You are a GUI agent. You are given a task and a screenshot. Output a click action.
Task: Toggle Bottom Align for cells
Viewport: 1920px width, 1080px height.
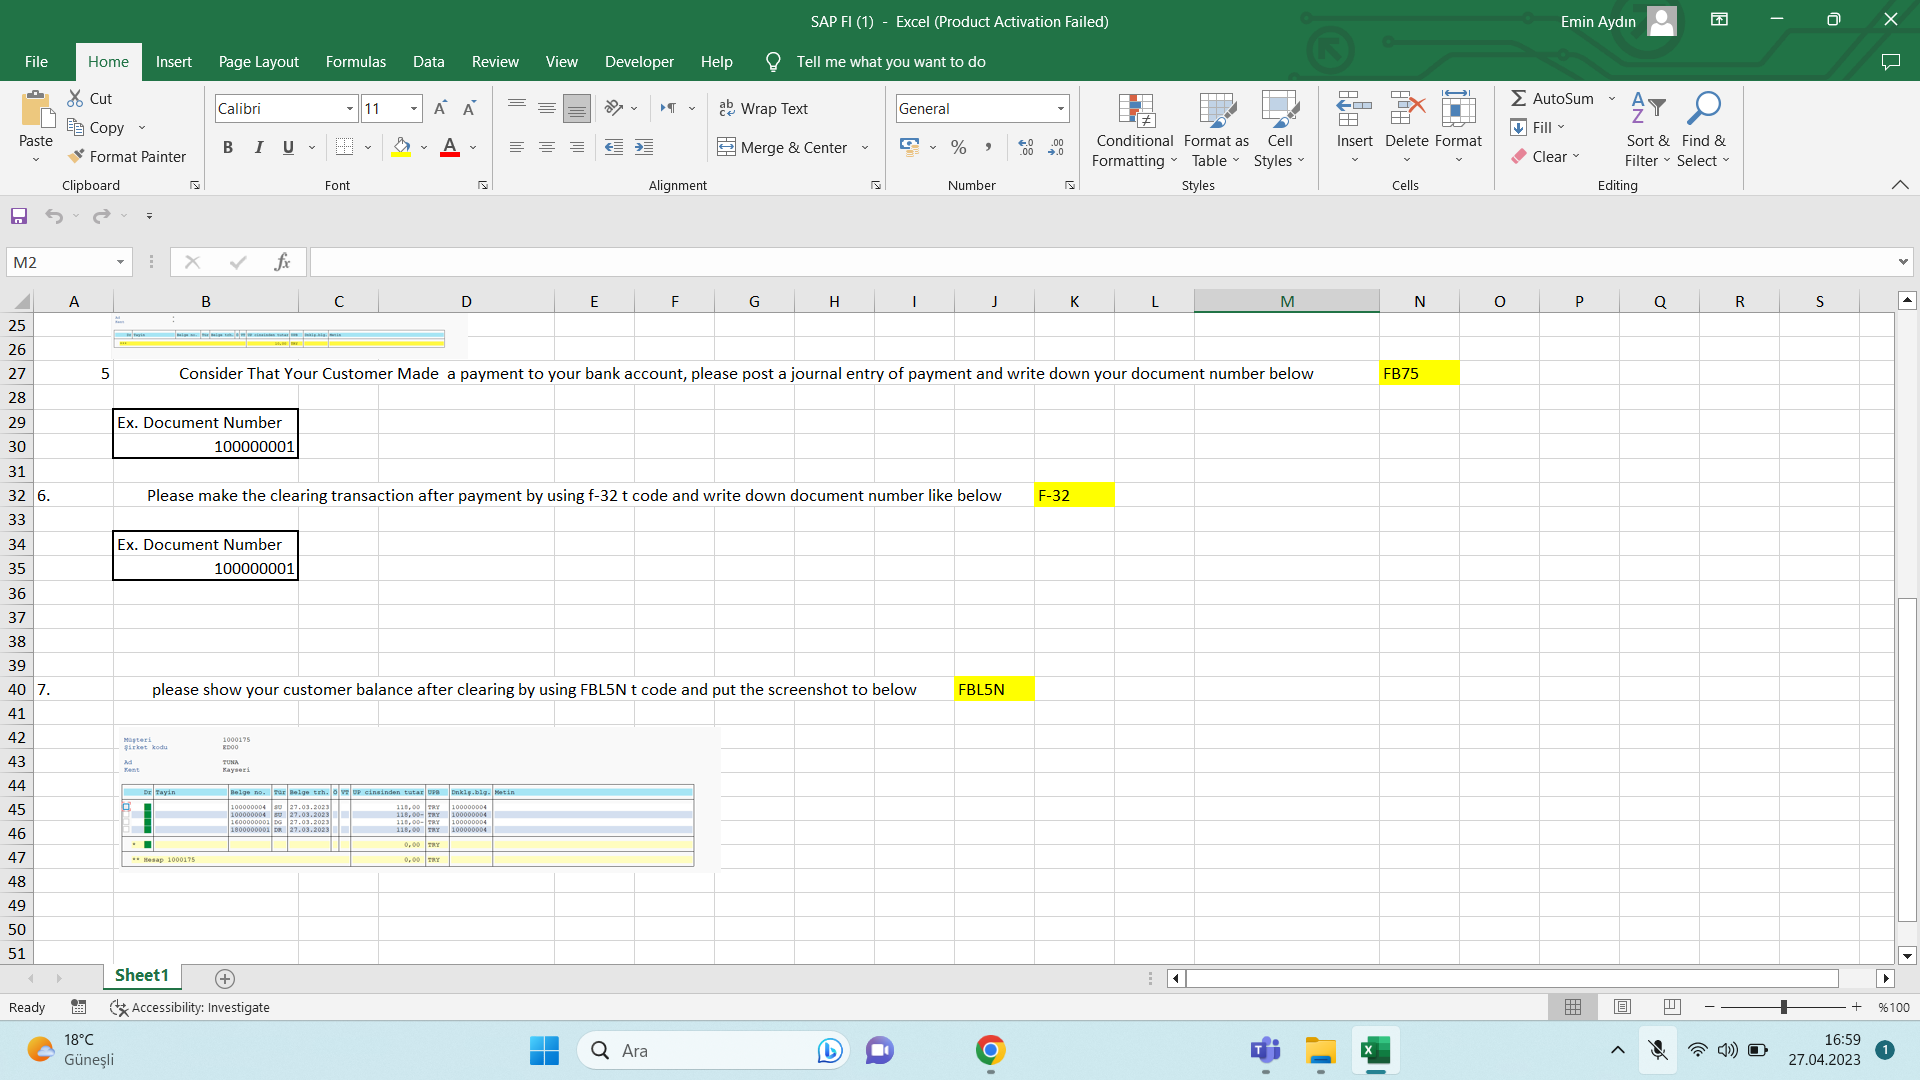pos(576,108)
